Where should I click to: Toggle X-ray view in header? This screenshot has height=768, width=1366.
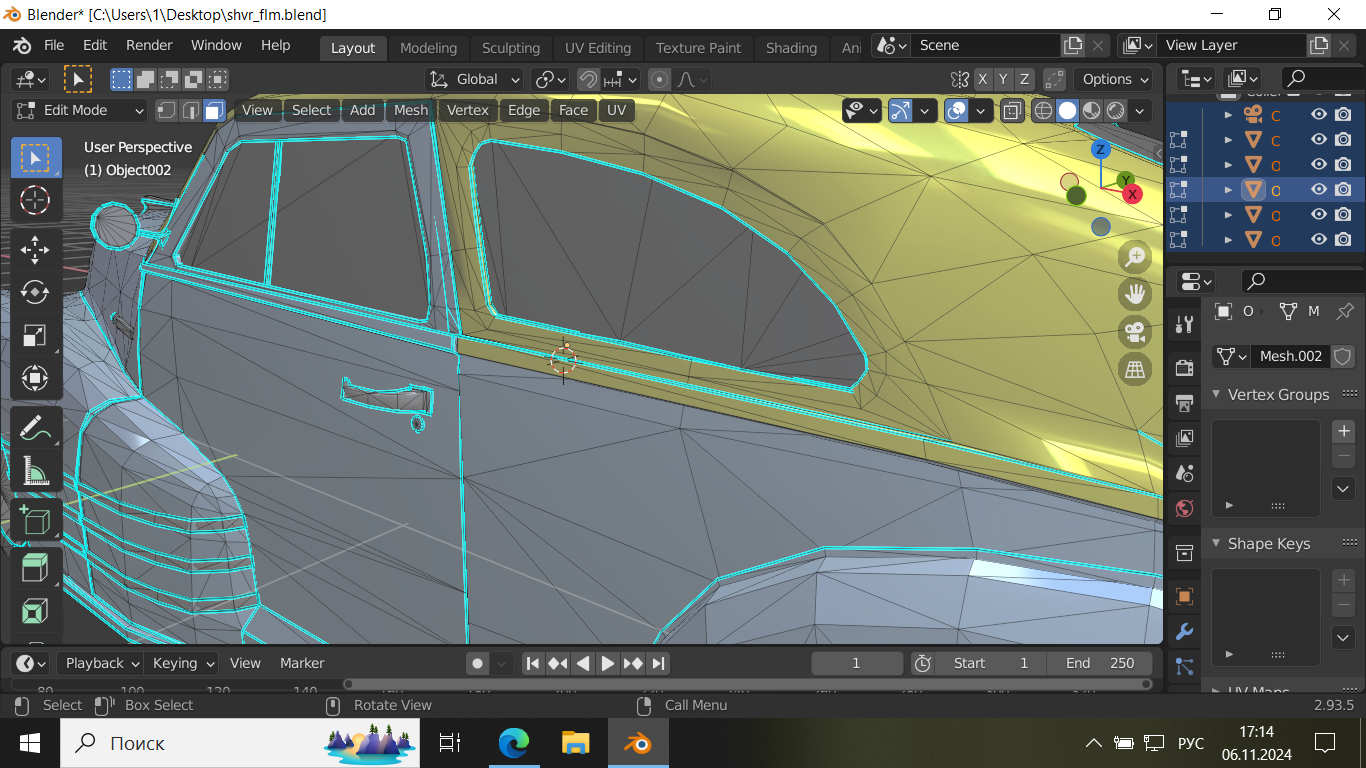point(1012,110)
